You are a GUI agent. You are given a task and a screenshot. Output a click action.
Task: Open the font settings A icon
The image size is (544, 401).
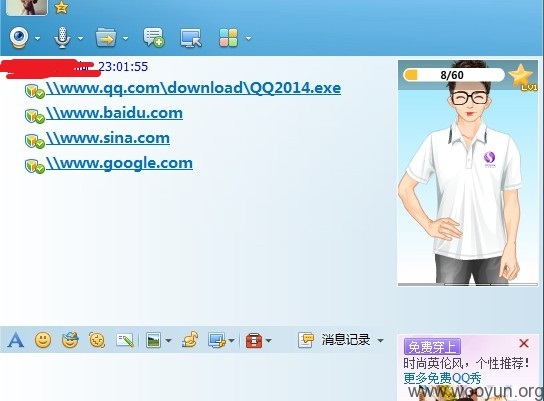(16, 340)
